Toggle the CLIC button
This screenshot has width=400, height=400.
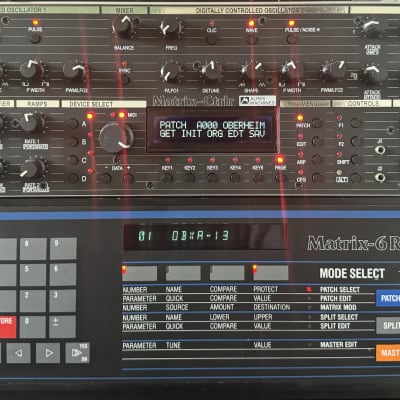pyautogui.click(x=211, y=40)
